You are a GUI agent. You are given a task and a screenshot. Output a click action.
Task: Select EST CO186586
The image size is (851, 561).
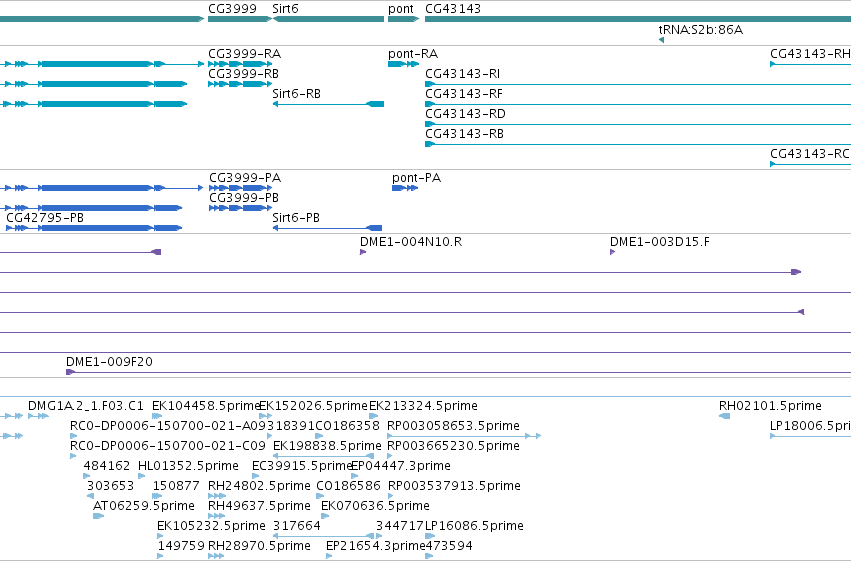[x=348, y=486]
